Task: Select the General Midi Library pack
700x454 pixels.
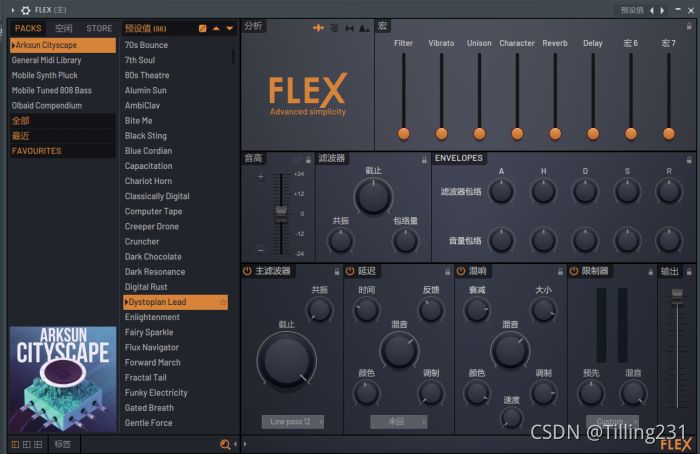Action: point(62,60)
